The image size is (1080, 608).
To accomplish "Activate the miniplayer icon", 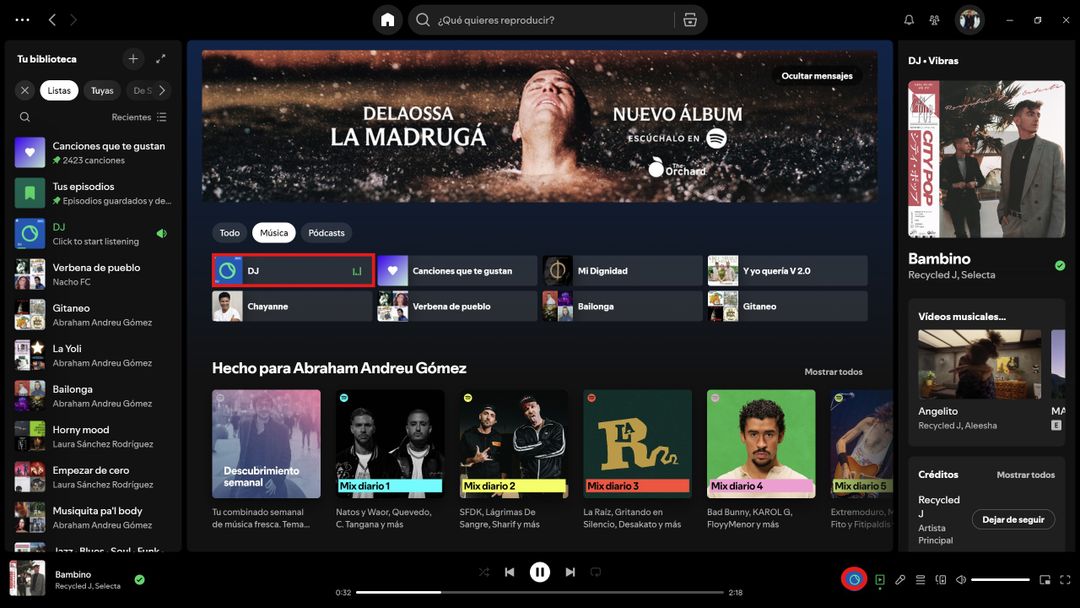I will (1044, 579).
